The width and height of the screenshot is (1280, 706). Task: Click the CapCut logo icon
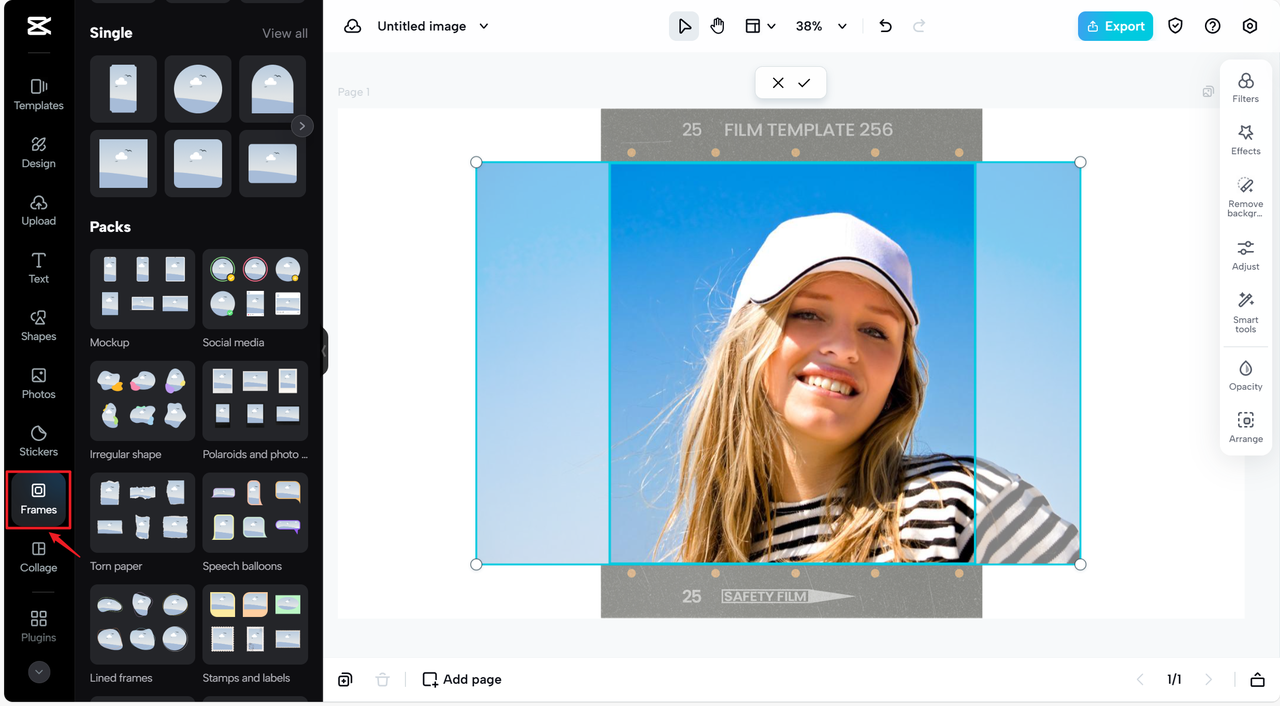pyautogui.click(x=39, y=27)
